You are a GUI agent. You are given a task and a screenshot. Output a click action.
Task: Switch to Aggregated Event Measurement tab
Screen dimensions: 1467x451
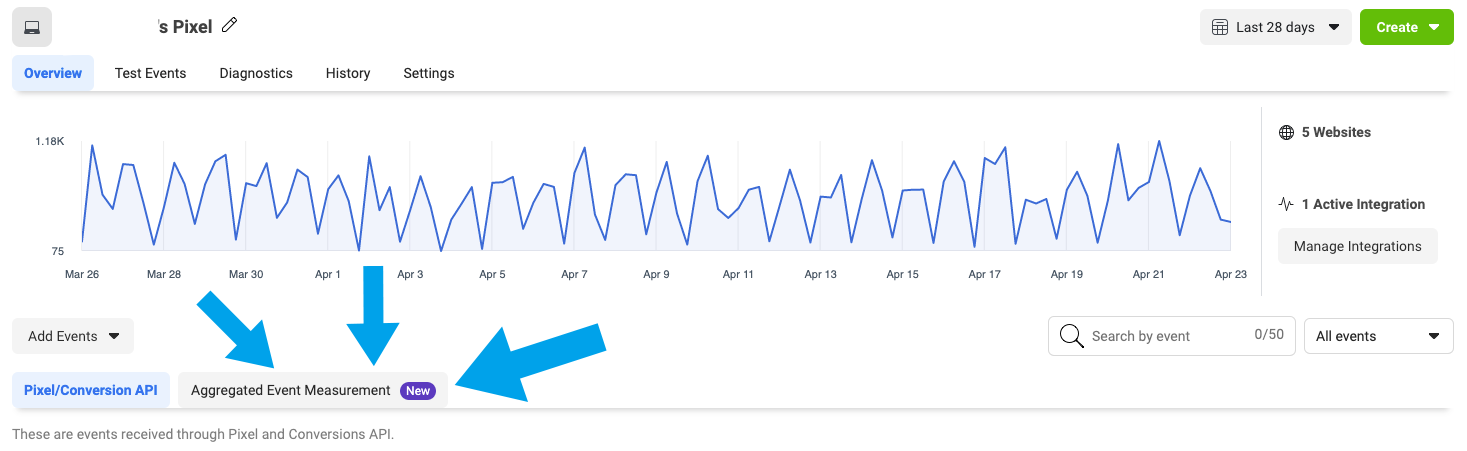coord(291,391)
